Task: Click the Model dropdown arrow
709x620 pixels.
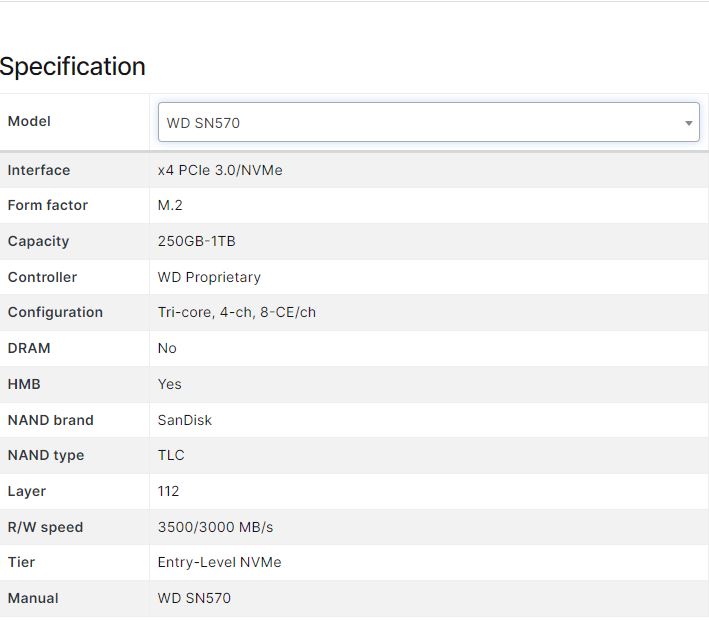Action: 688,123
